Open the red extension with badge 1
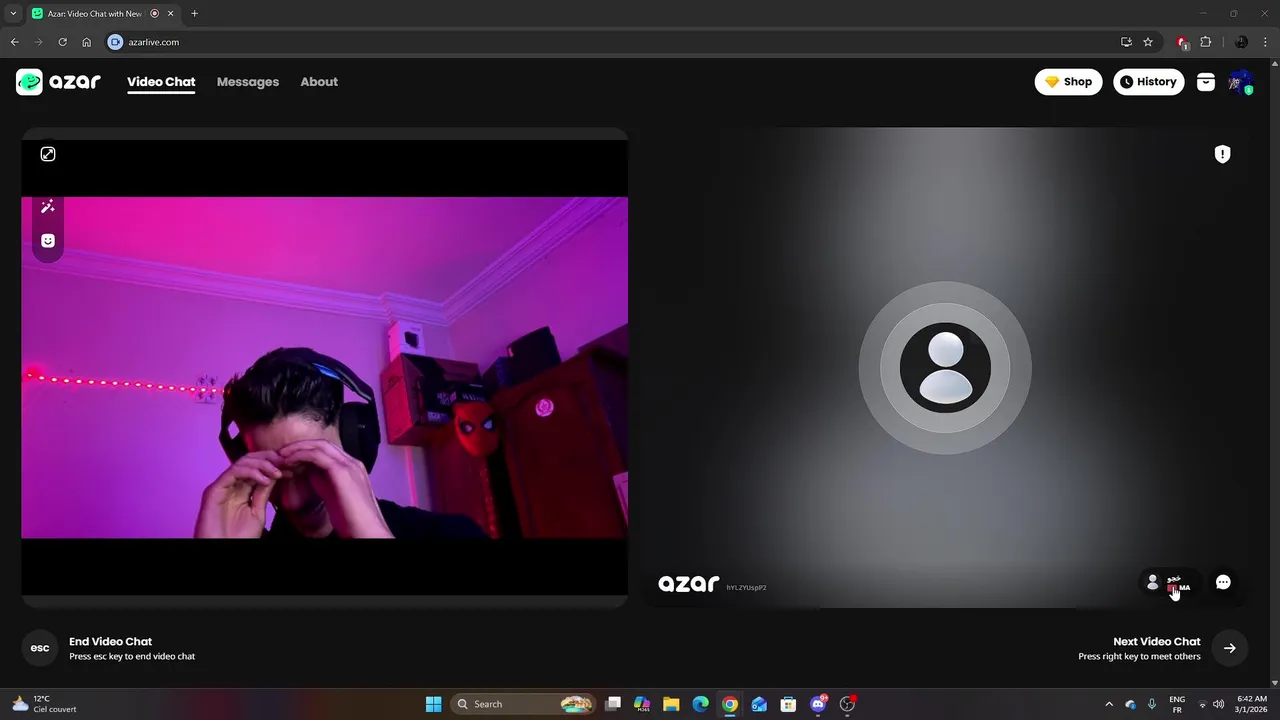This screenshot has width=1280, height=720. coord(1183,42)
